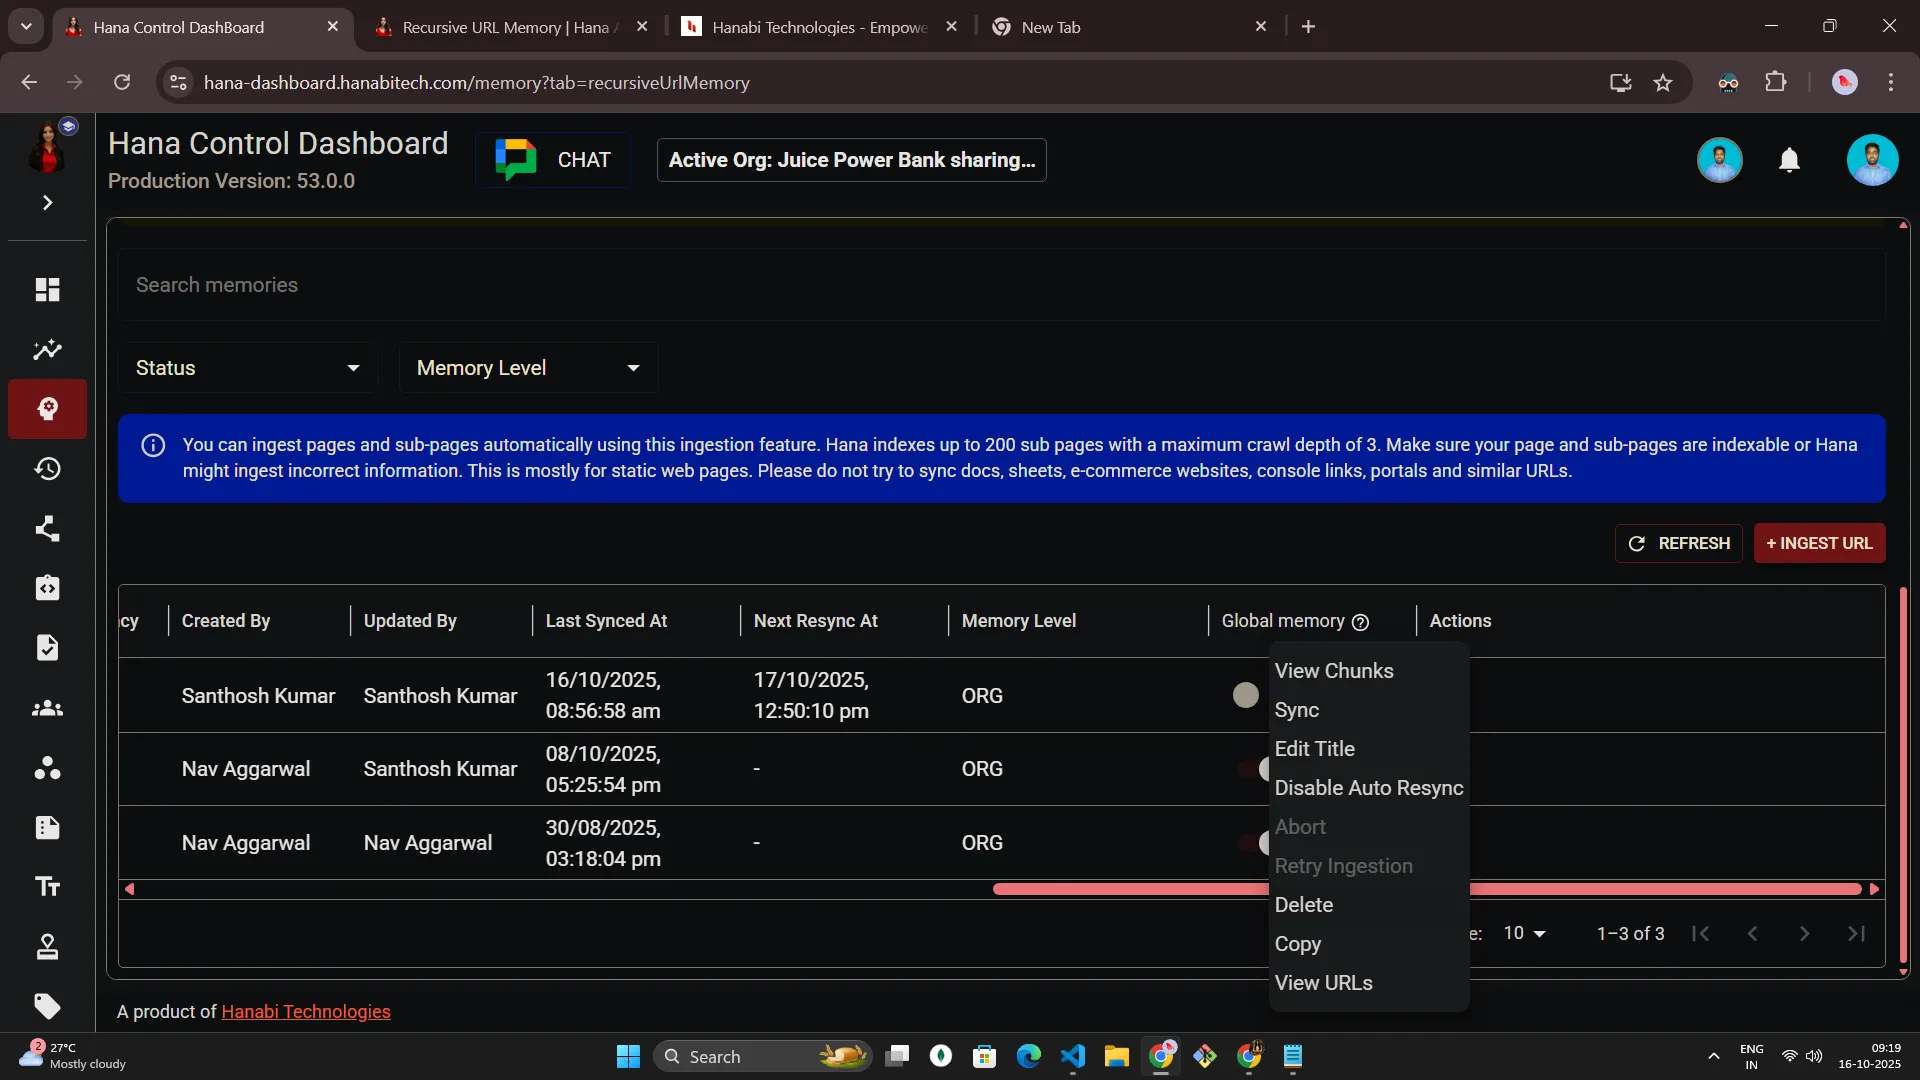Click the price tag sidebar icon

47,1006
